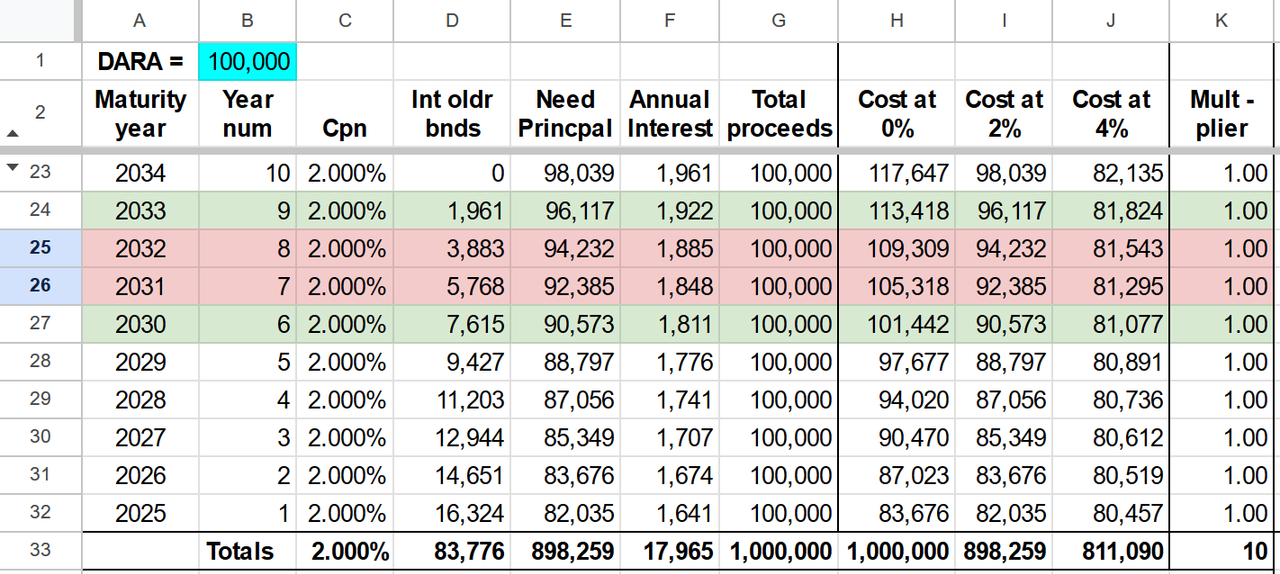Screen dimensions: 1280x574
Task: Click the cell showing 11,203
Action: coord(451,400)
